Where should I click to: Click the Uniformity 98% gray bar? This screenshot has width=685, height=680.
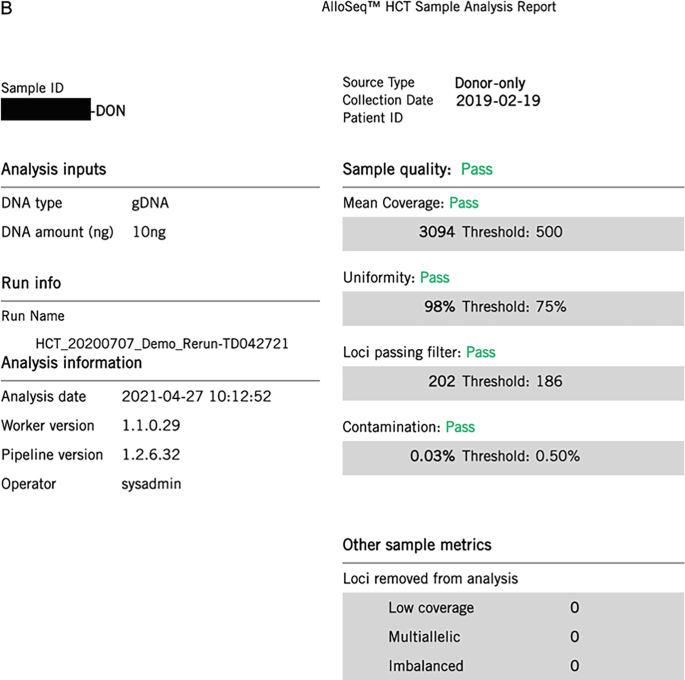(x=511, y=307)
